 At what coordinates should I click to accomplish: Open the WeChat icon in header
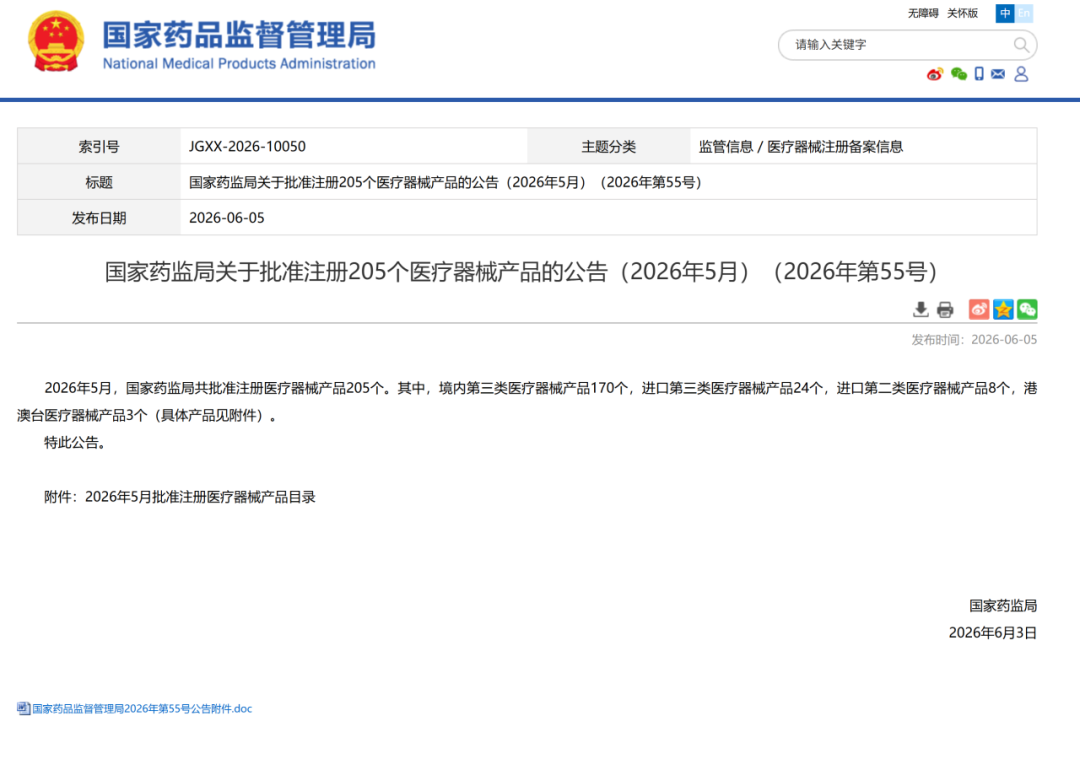point(959,74)
